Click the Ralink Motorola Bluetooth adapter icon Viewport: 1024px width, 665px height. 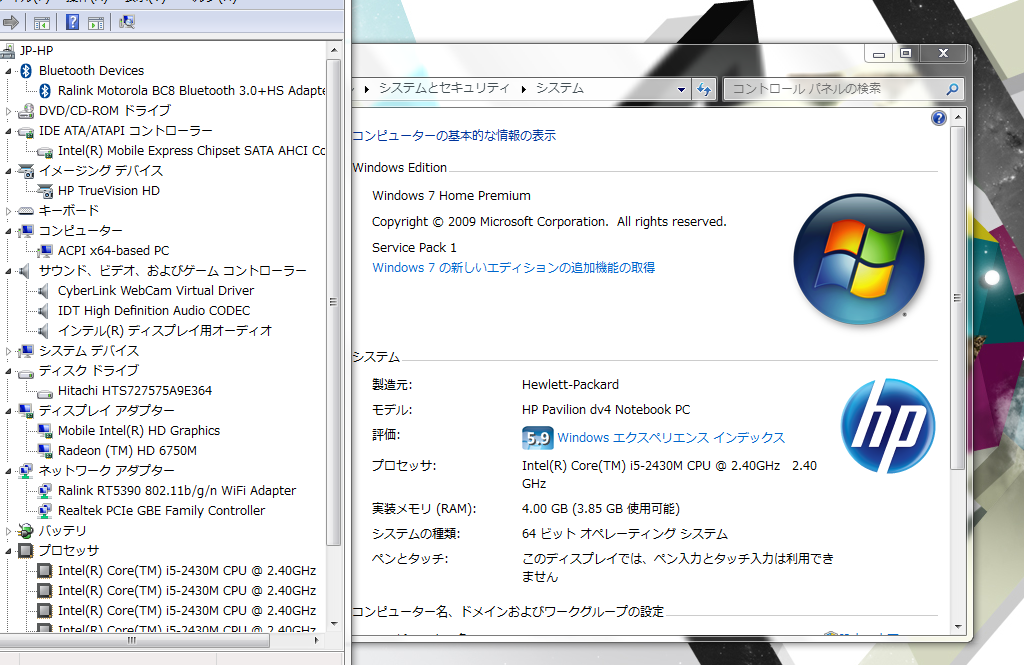[x=45, y=91]
